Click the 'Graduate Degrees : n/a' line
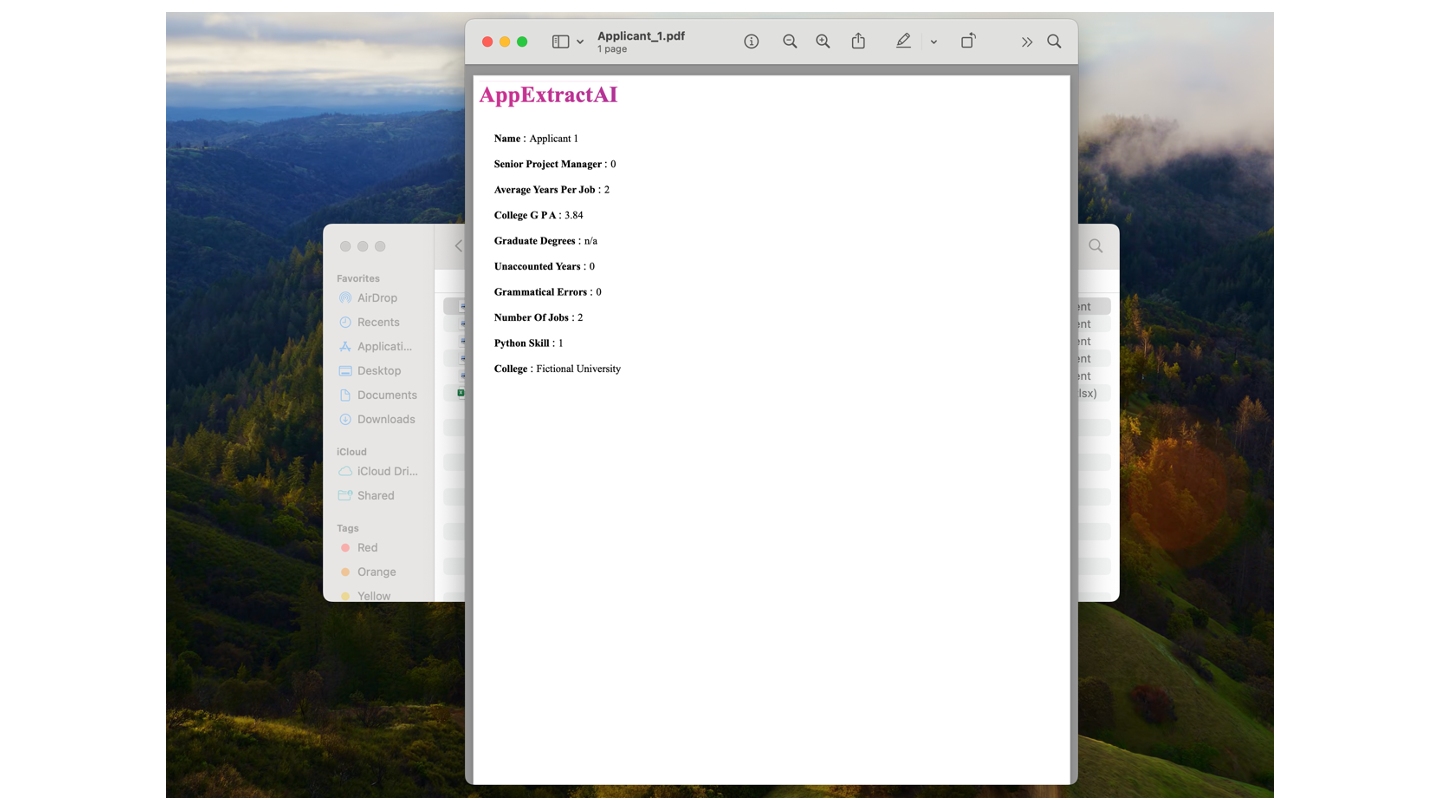 point(545,241)
